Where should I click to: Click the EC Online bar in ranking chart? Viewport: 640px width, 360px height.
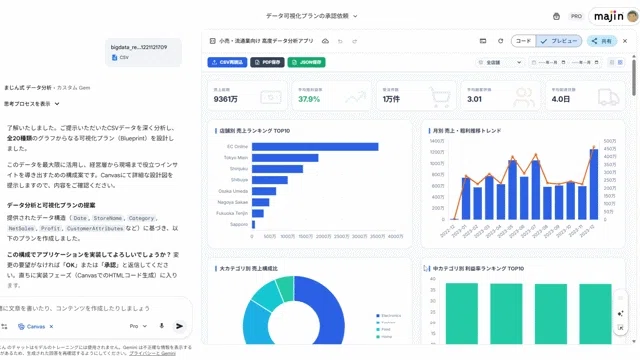(315, 147)
